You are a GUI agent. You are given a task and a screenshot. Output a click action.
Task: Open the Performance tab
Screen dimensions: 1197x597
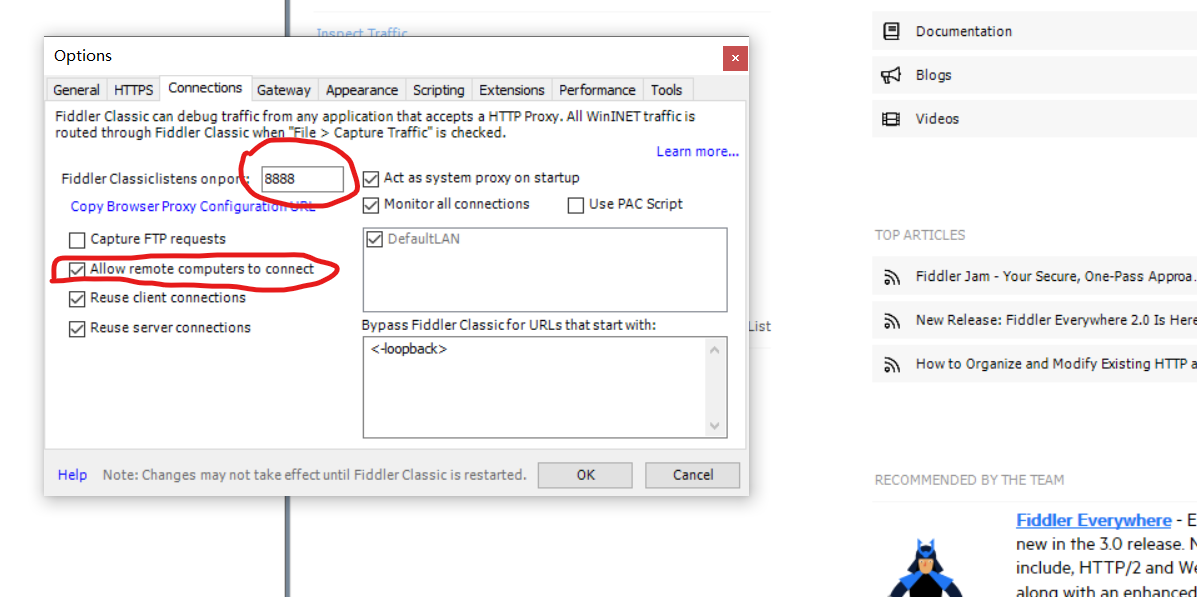tap(597, 90)
